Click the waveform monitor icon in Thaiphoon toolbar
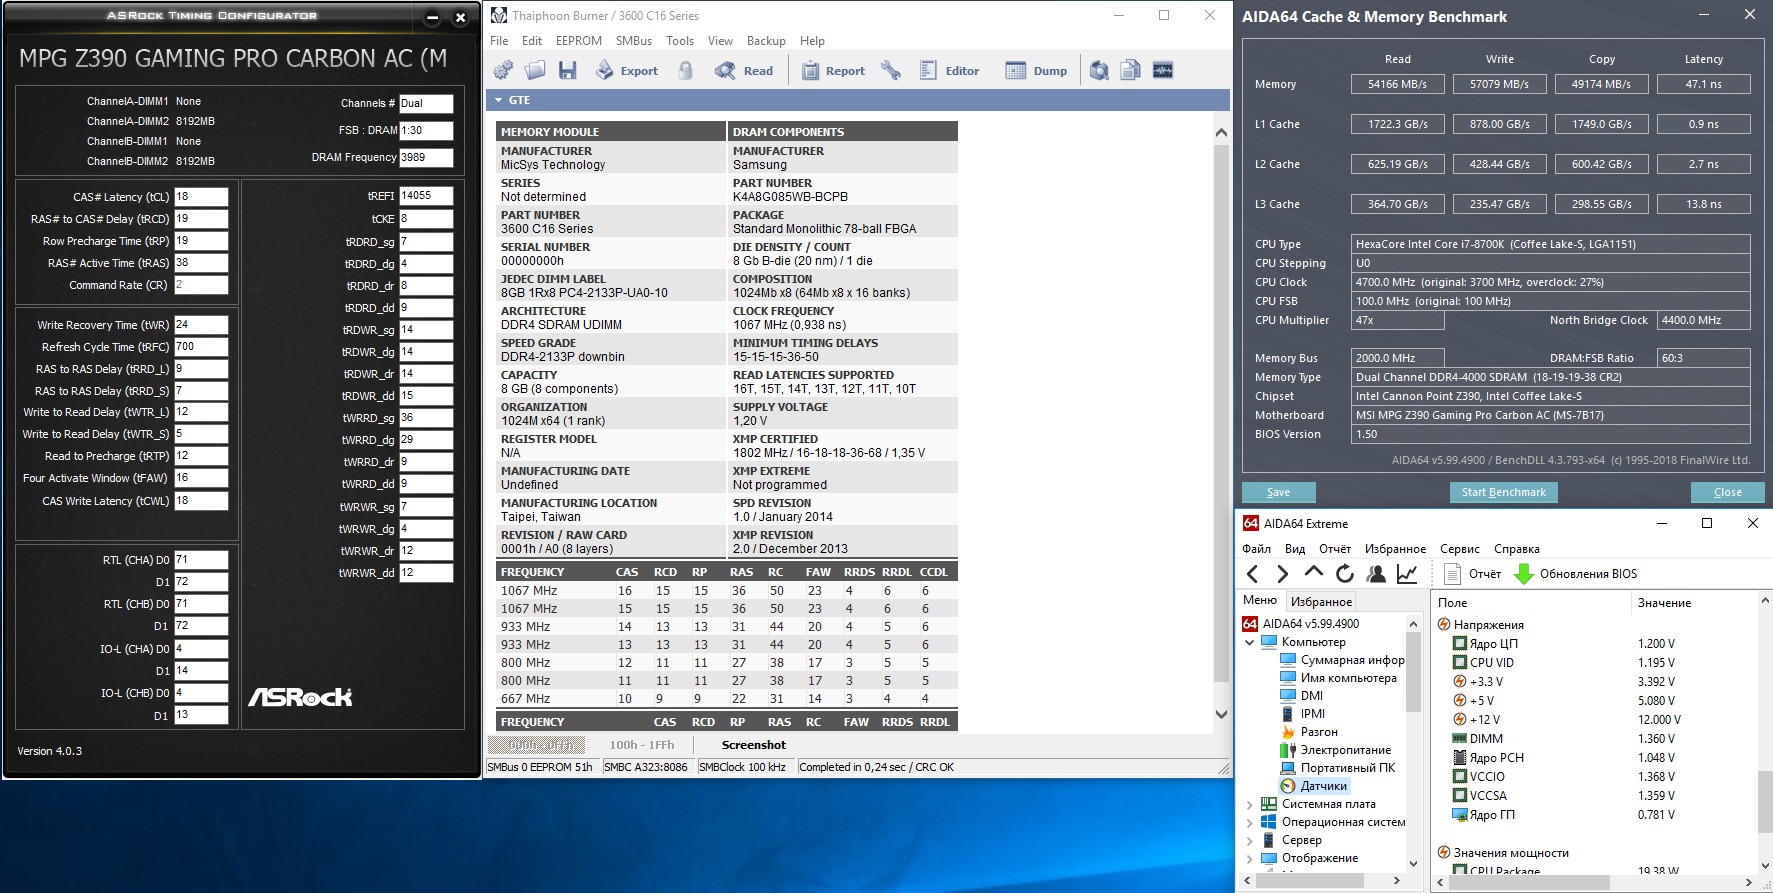Viewport: 1773px width, 893px height. click(1163, 70)
